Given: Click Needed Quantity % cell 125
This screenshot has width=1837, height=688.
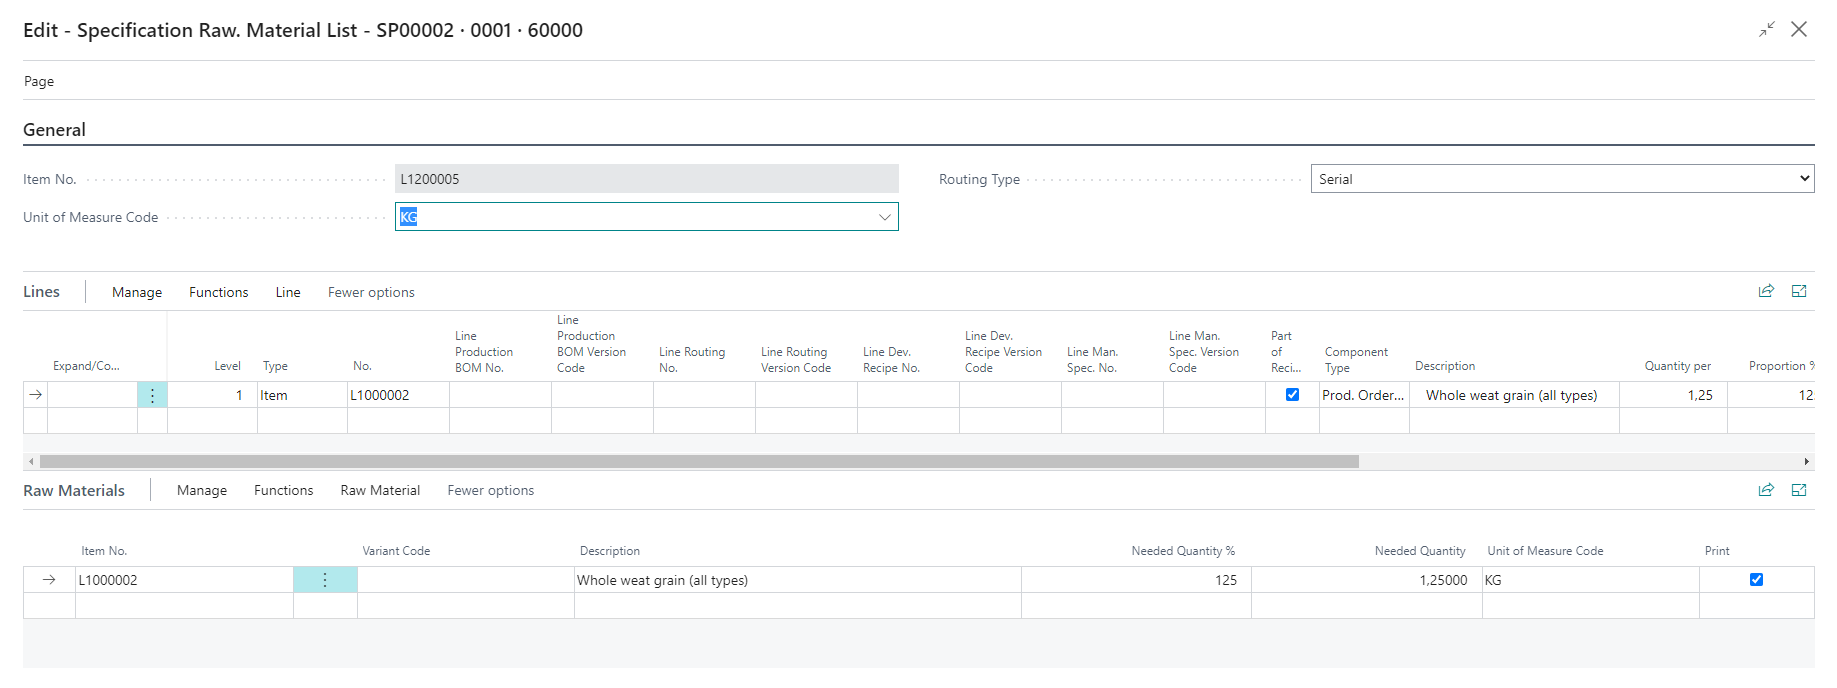Looking at the screenshot, I should coord(1136,580).
